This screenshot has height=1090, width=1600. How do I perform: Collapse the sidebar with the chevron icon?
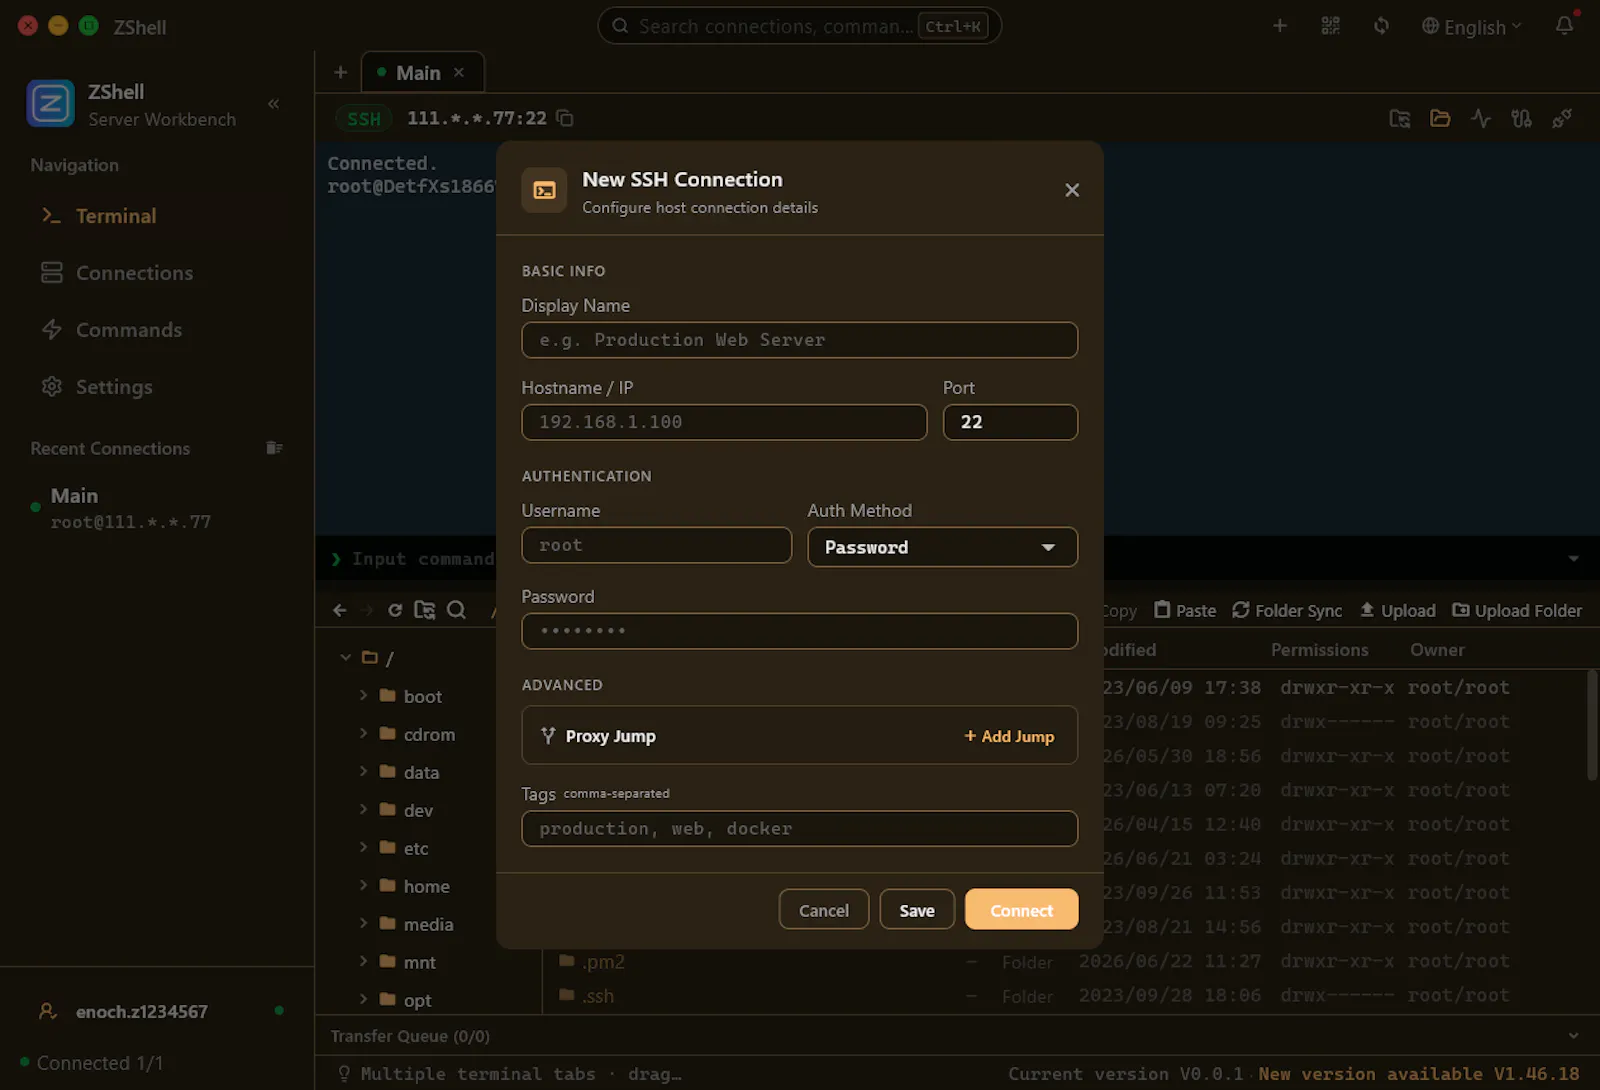click(273, 104)
